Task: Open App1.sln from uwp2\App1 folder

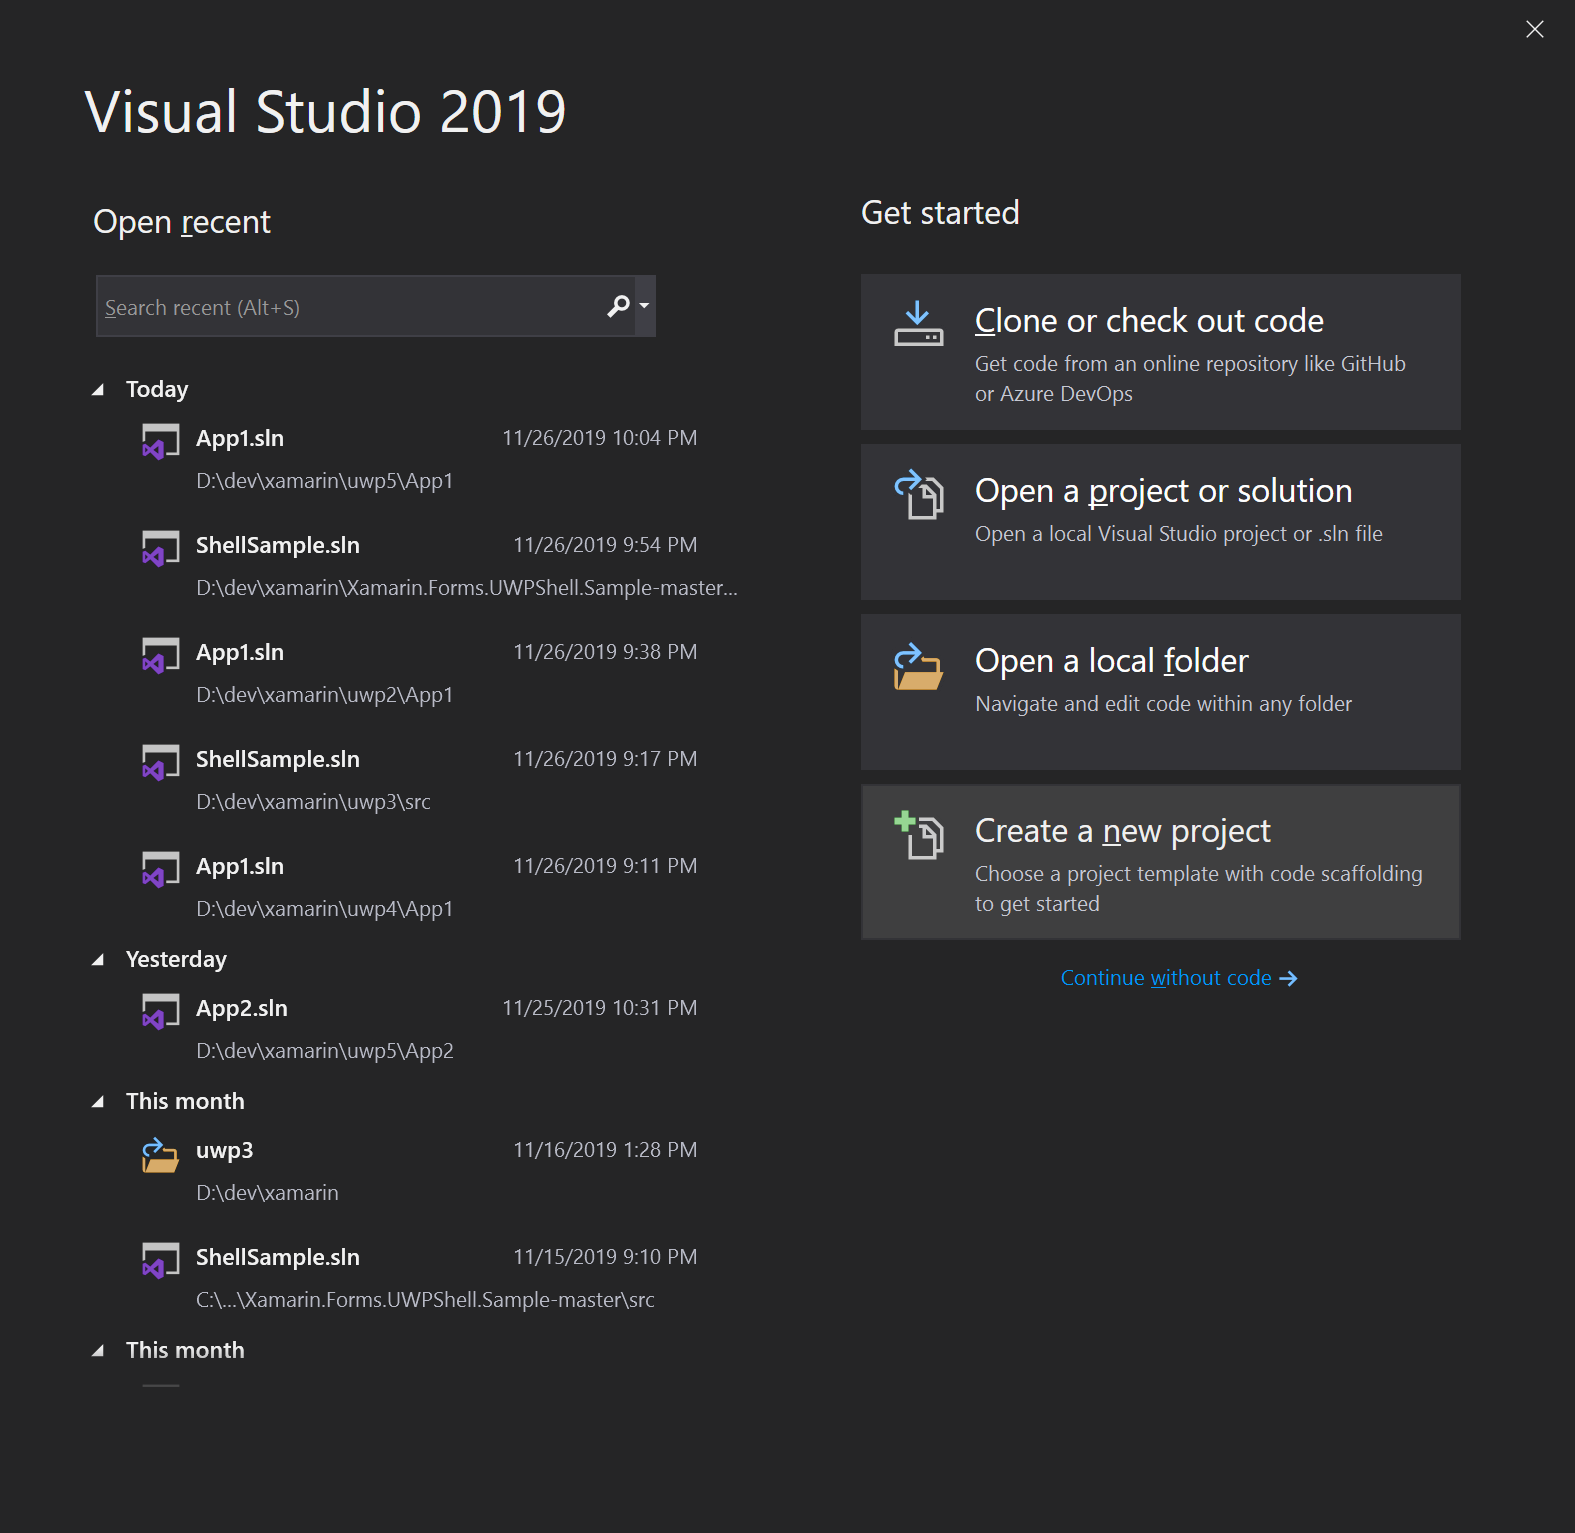Action: (x=240, y=653)
